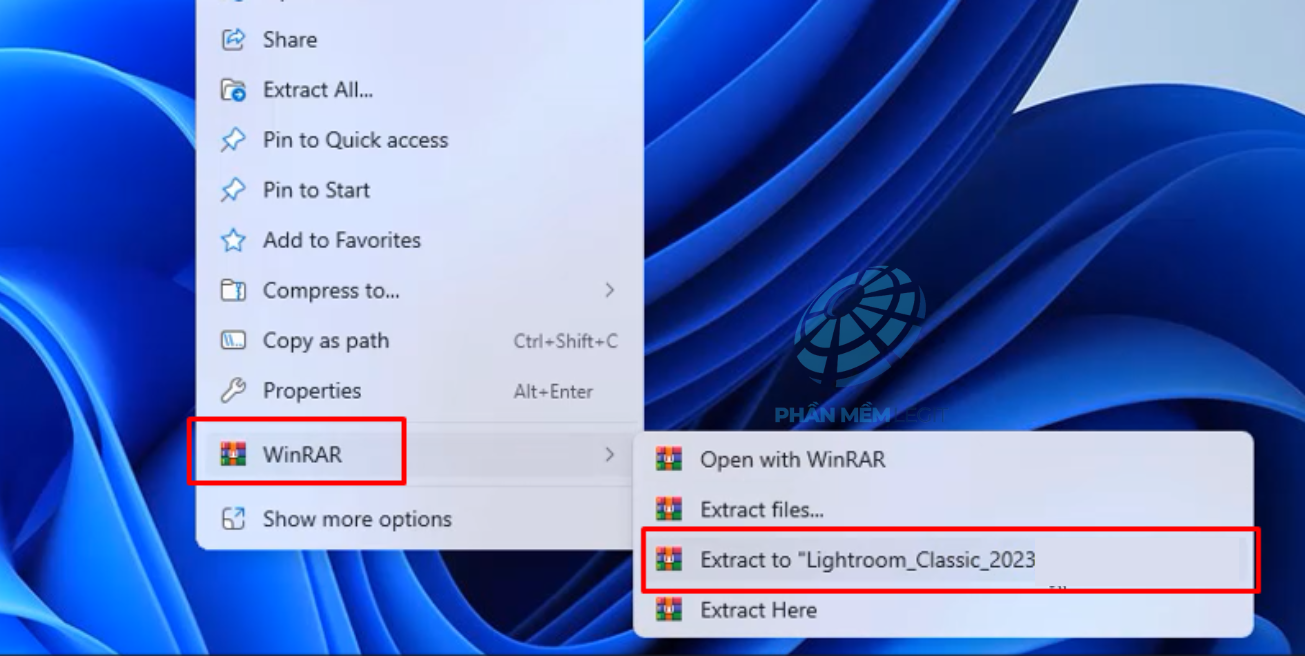Choose Extract files... from WinRAR submenu

[944, 509]
